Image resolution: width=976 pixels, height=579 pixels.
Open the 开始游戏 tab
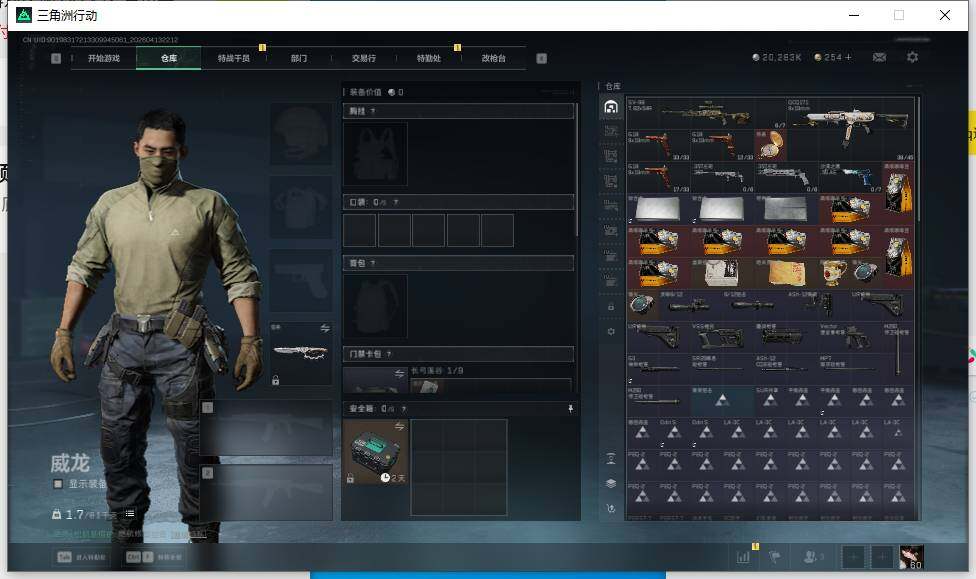(103, 59)
